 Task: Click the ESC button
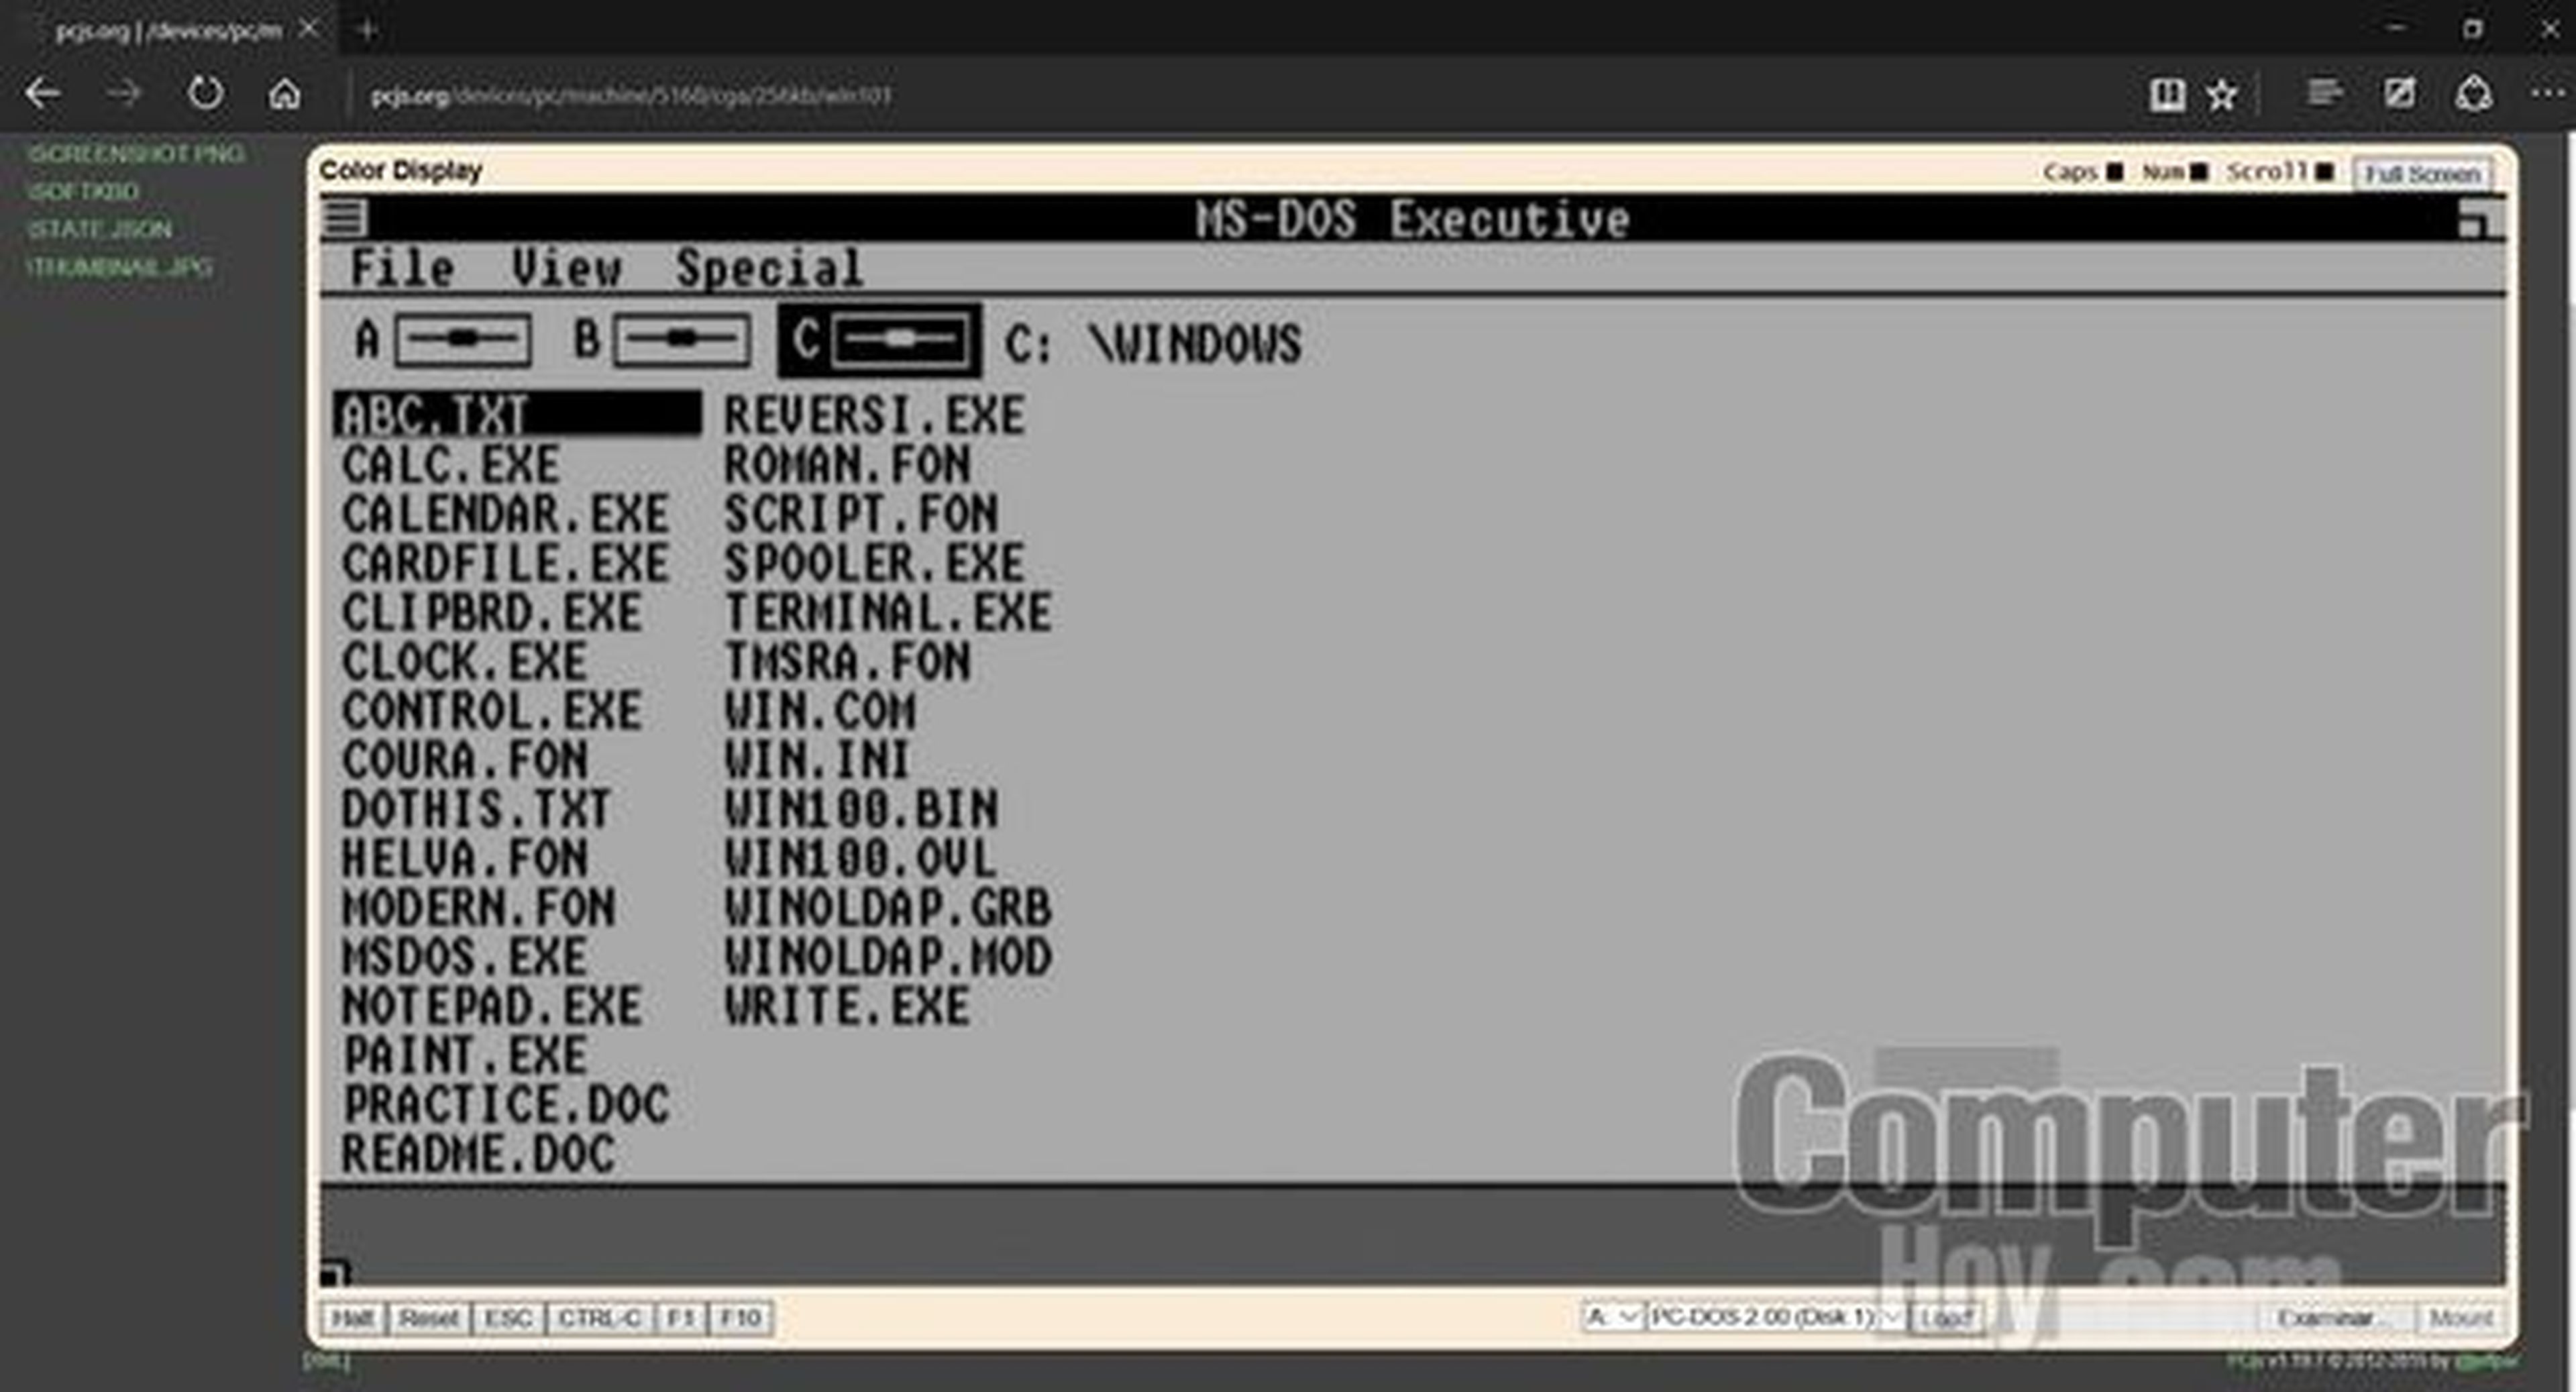tap(508, 1318)
